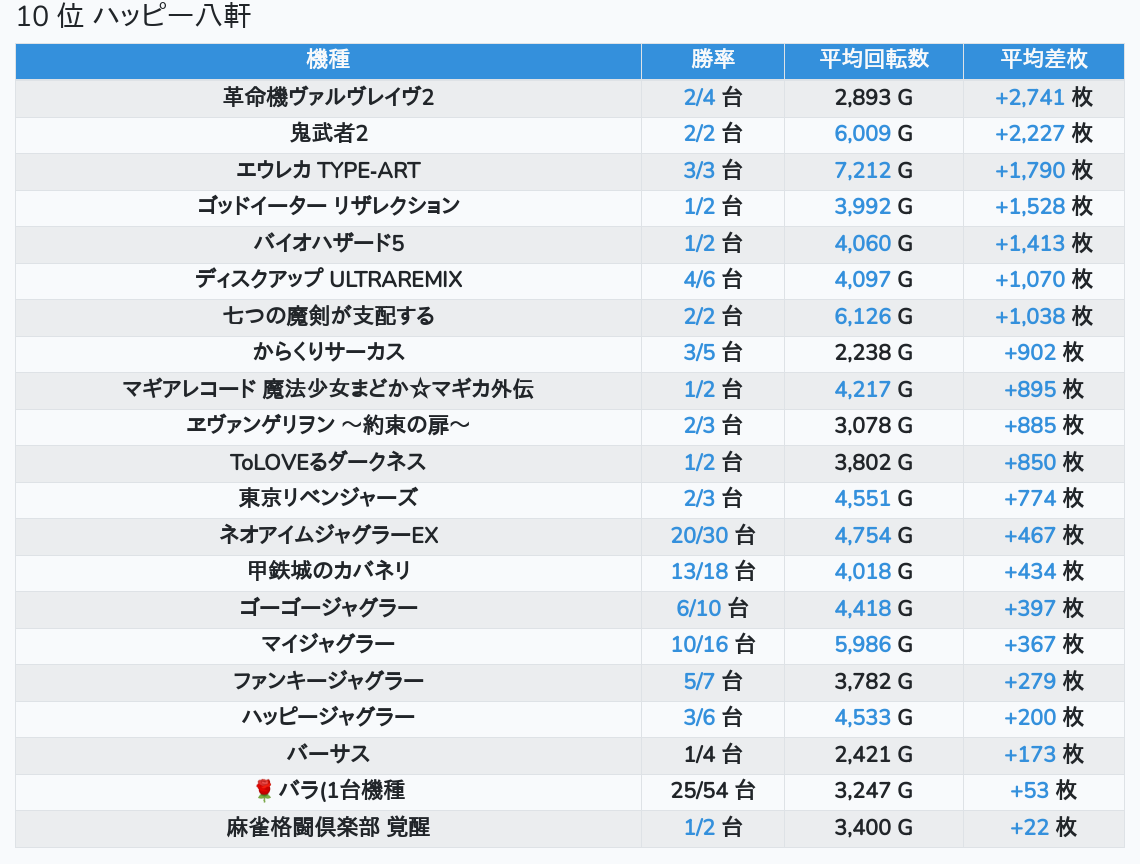Sort table by 勝率 column header

tap(712, 59)
